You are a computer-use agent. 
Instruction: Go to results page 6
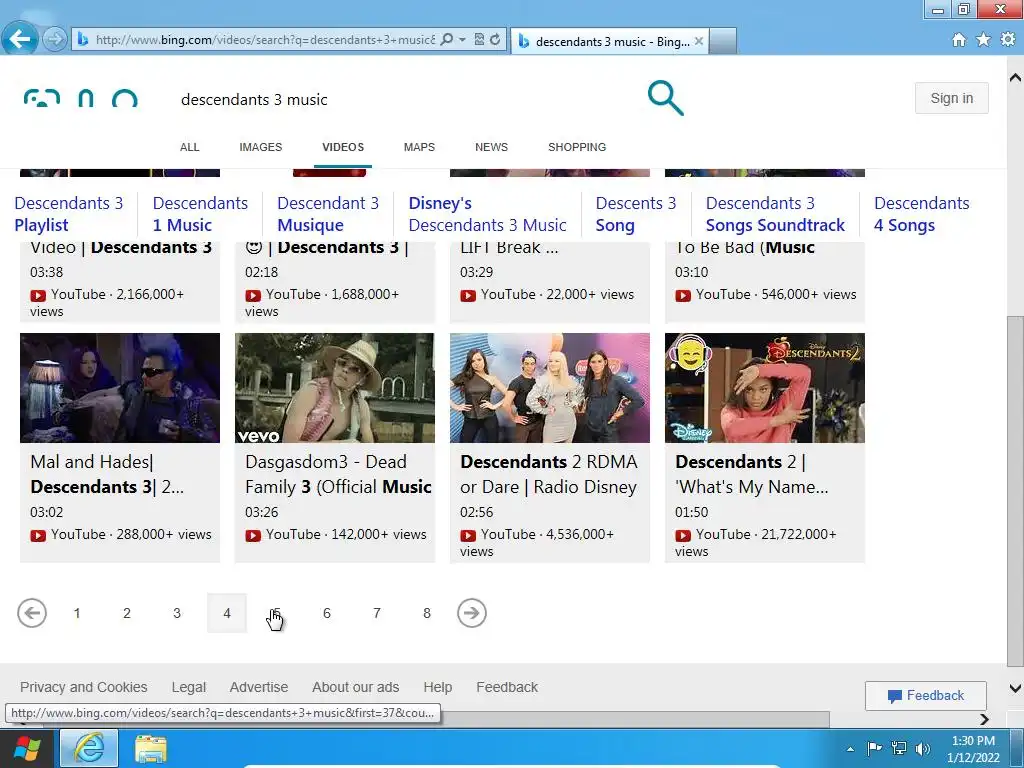click(x=327, y=613)
